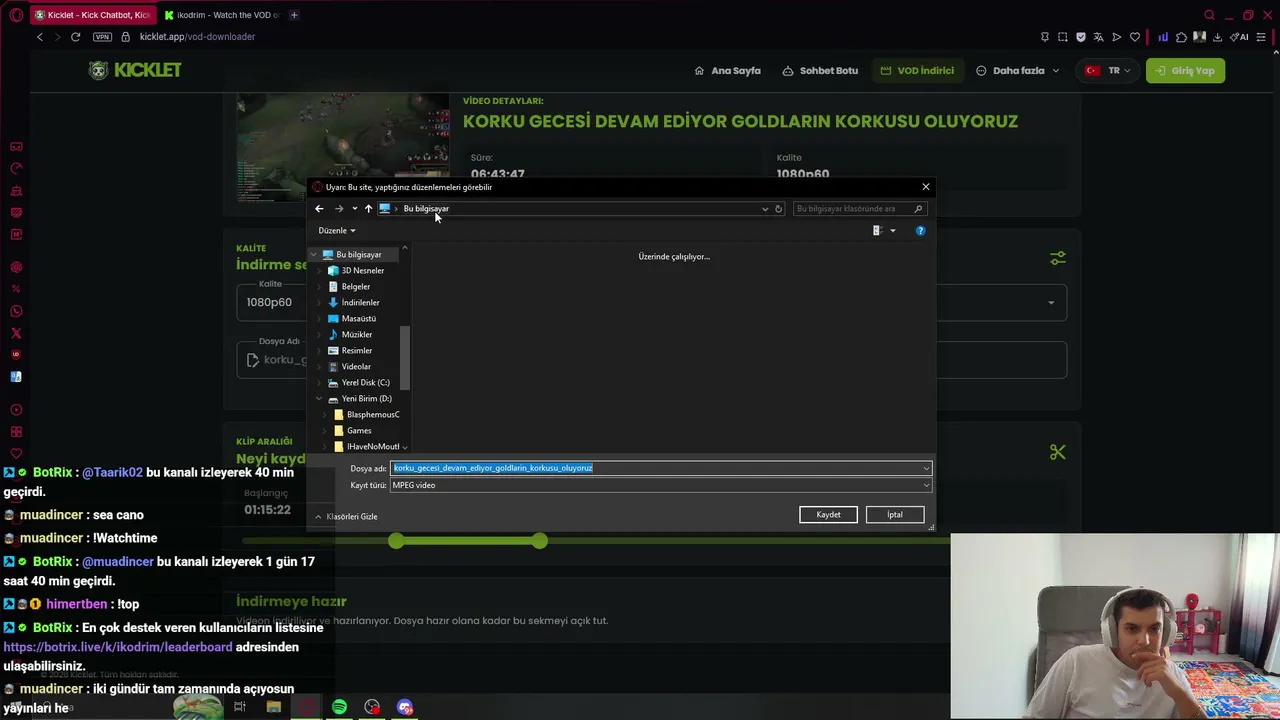Collapse the Bu bilgisayar tree node
This screenshot has height=720, width=1280.
(x=314, y=255)
